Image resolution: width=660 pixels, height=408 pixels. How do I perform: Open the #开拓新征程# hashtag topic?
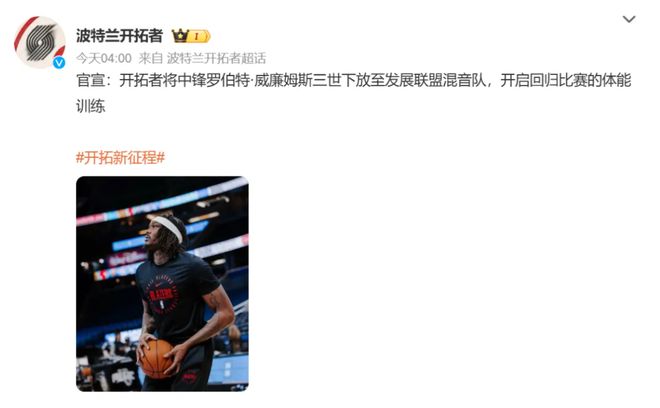point(120,158)
